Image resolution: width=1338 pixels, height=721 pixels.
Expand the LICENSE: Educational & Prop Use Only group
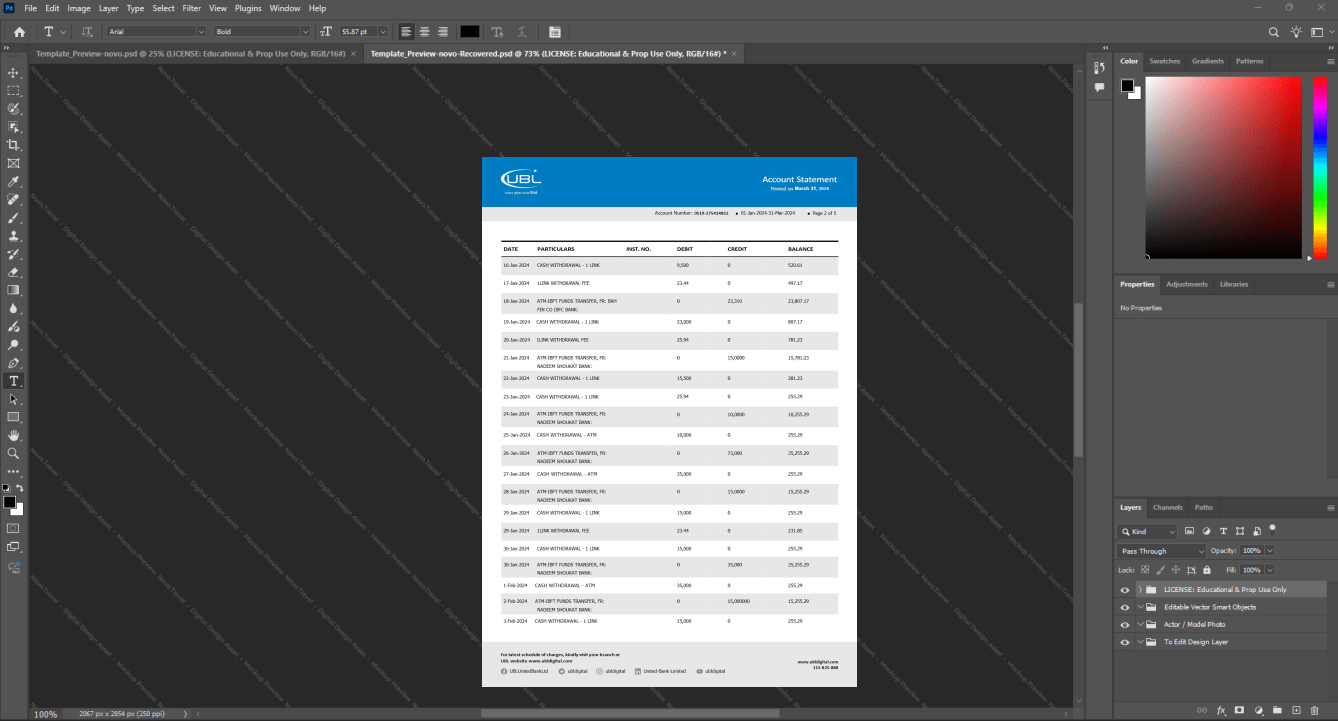(x=1140, y=590)
